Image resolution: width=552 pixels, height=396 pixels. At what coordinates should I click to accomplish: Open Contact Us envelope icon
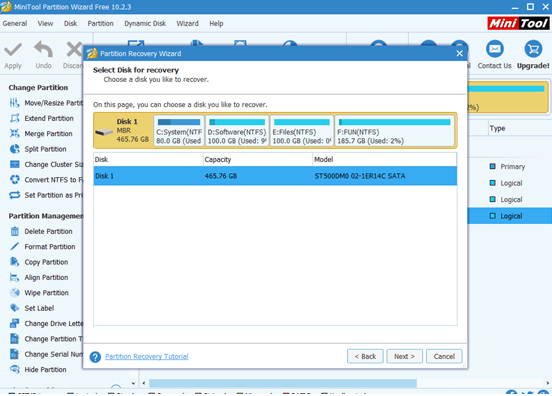[495, 49]
